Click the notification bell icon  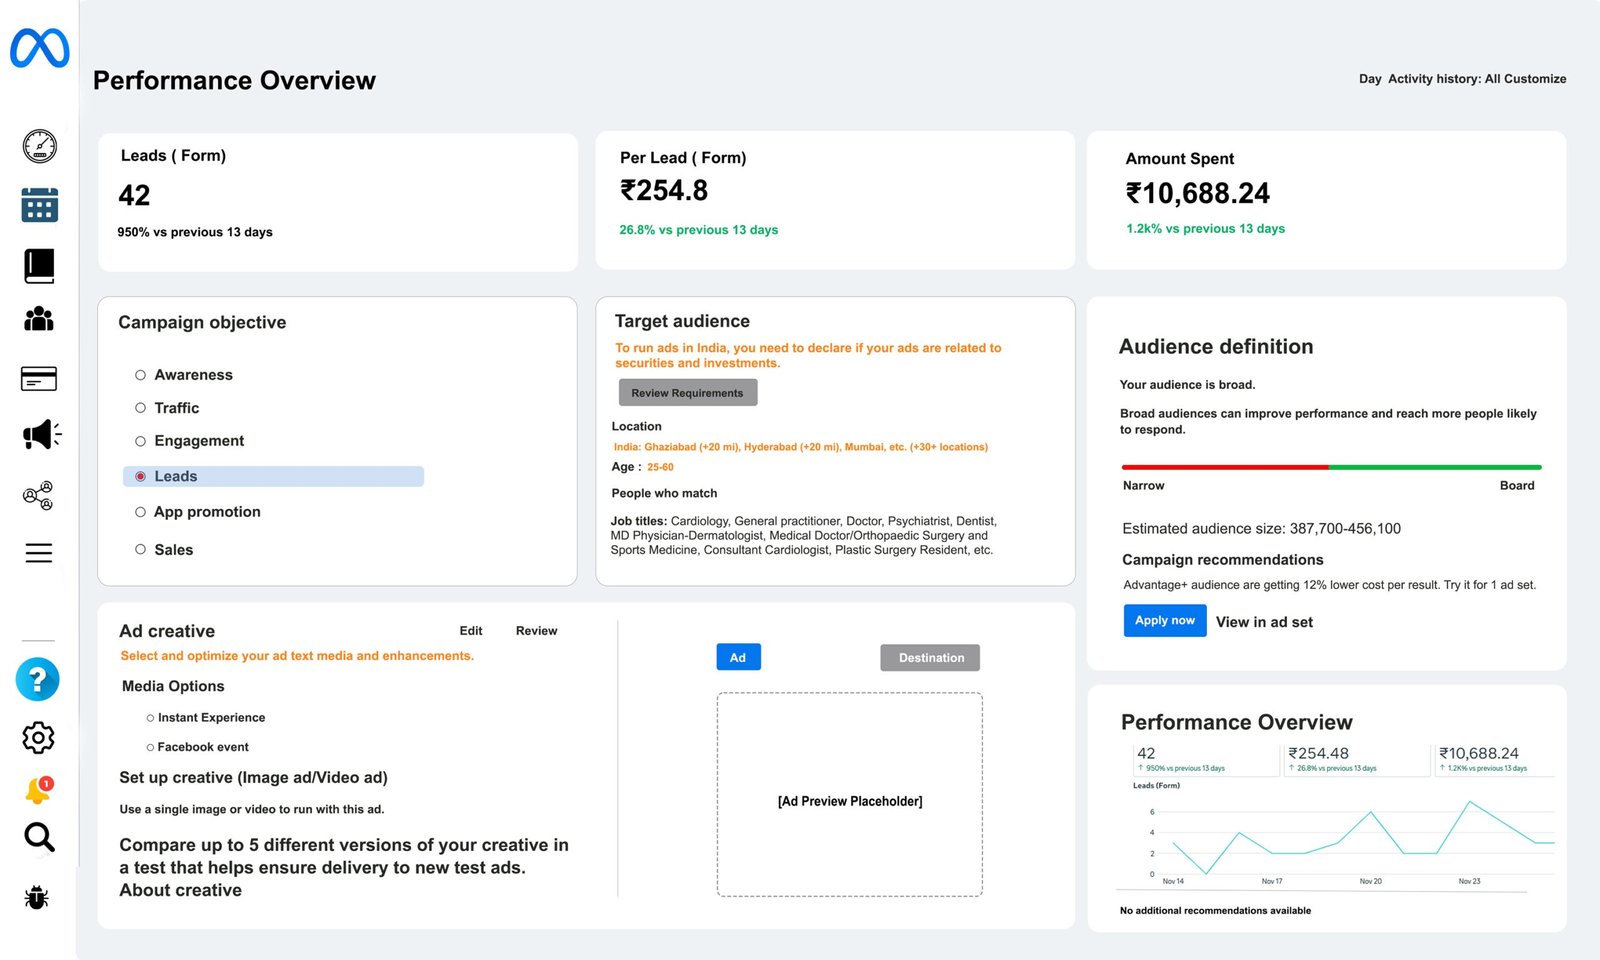tap(38, 791)
